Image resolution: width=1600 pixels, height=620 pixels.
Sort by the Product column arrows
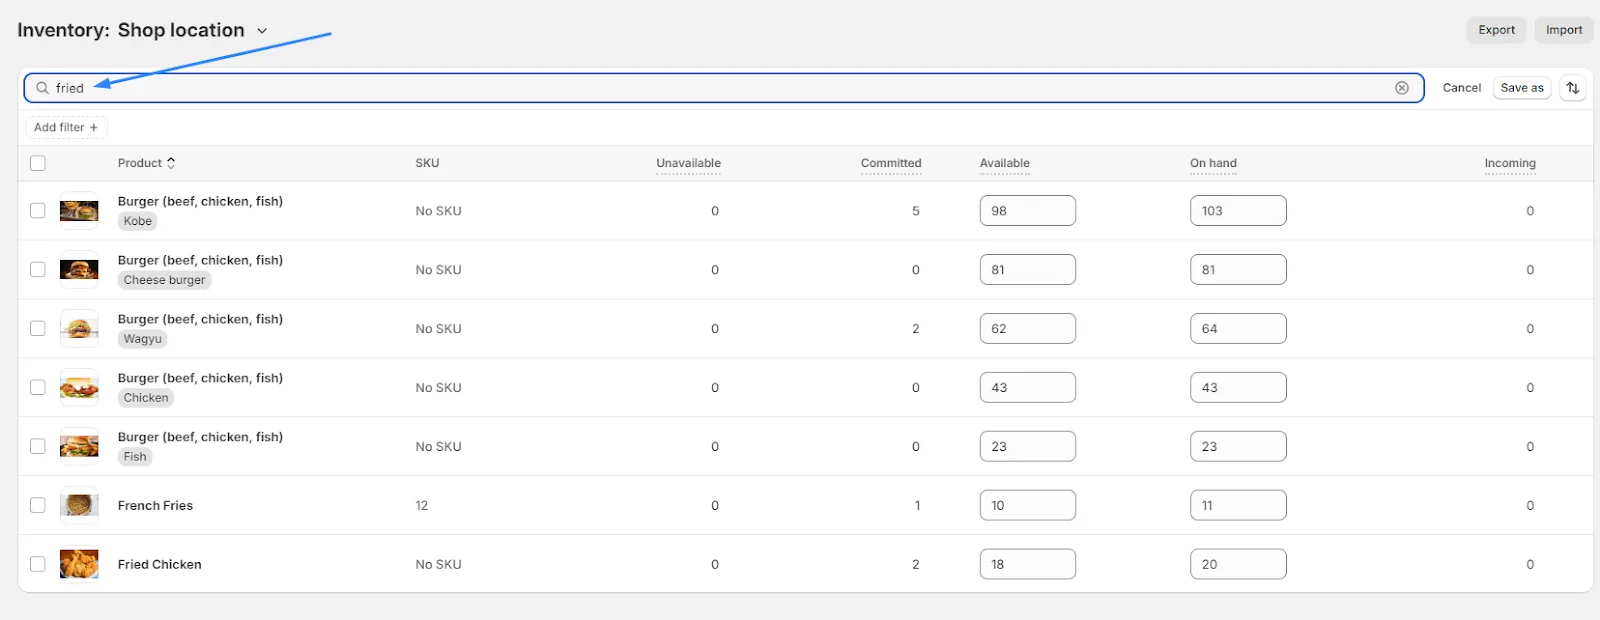(171, 163)
